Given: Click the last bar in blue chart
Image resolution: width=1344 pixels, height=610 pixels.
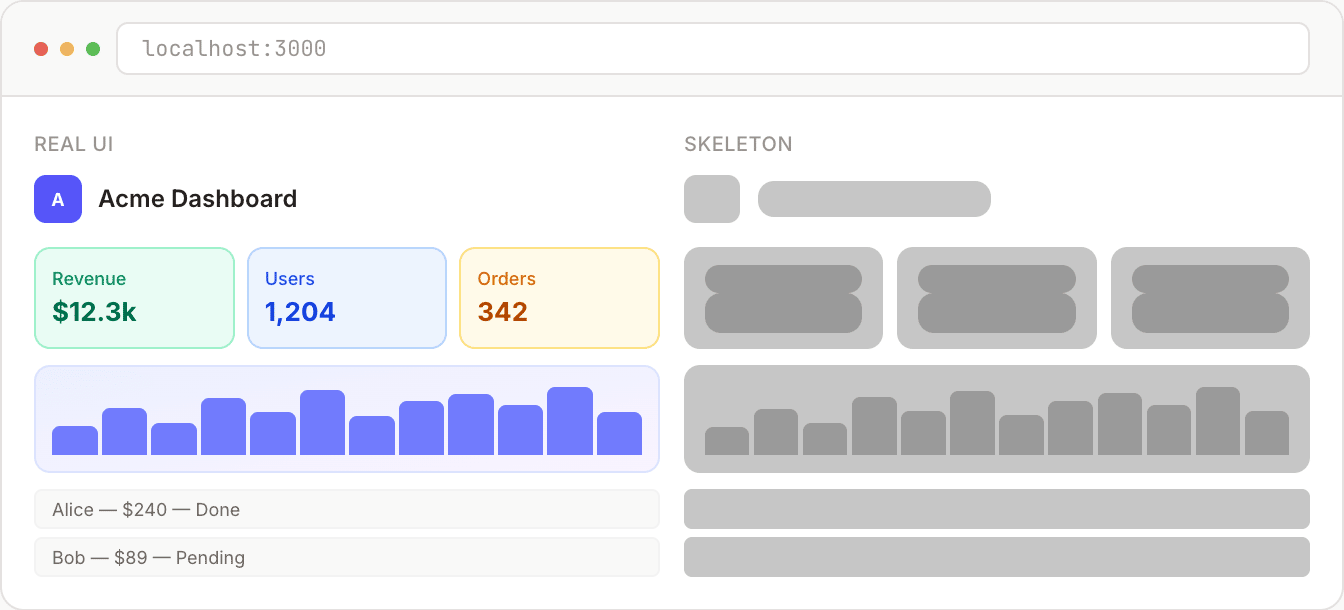Looking at the screenshot, I should tap(619, 433).
